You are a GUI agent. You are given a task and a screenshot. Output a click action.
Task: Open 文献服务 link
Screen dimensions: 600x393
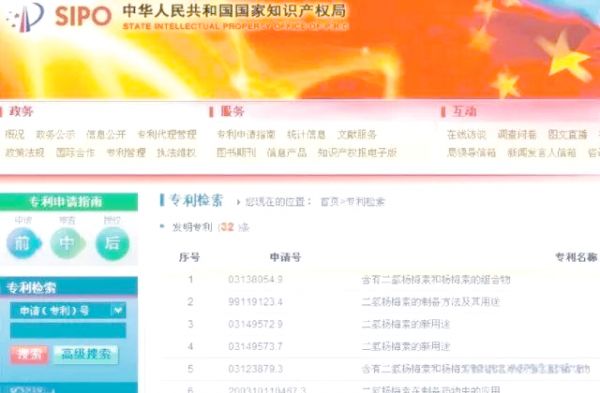(x=357, y=134)
